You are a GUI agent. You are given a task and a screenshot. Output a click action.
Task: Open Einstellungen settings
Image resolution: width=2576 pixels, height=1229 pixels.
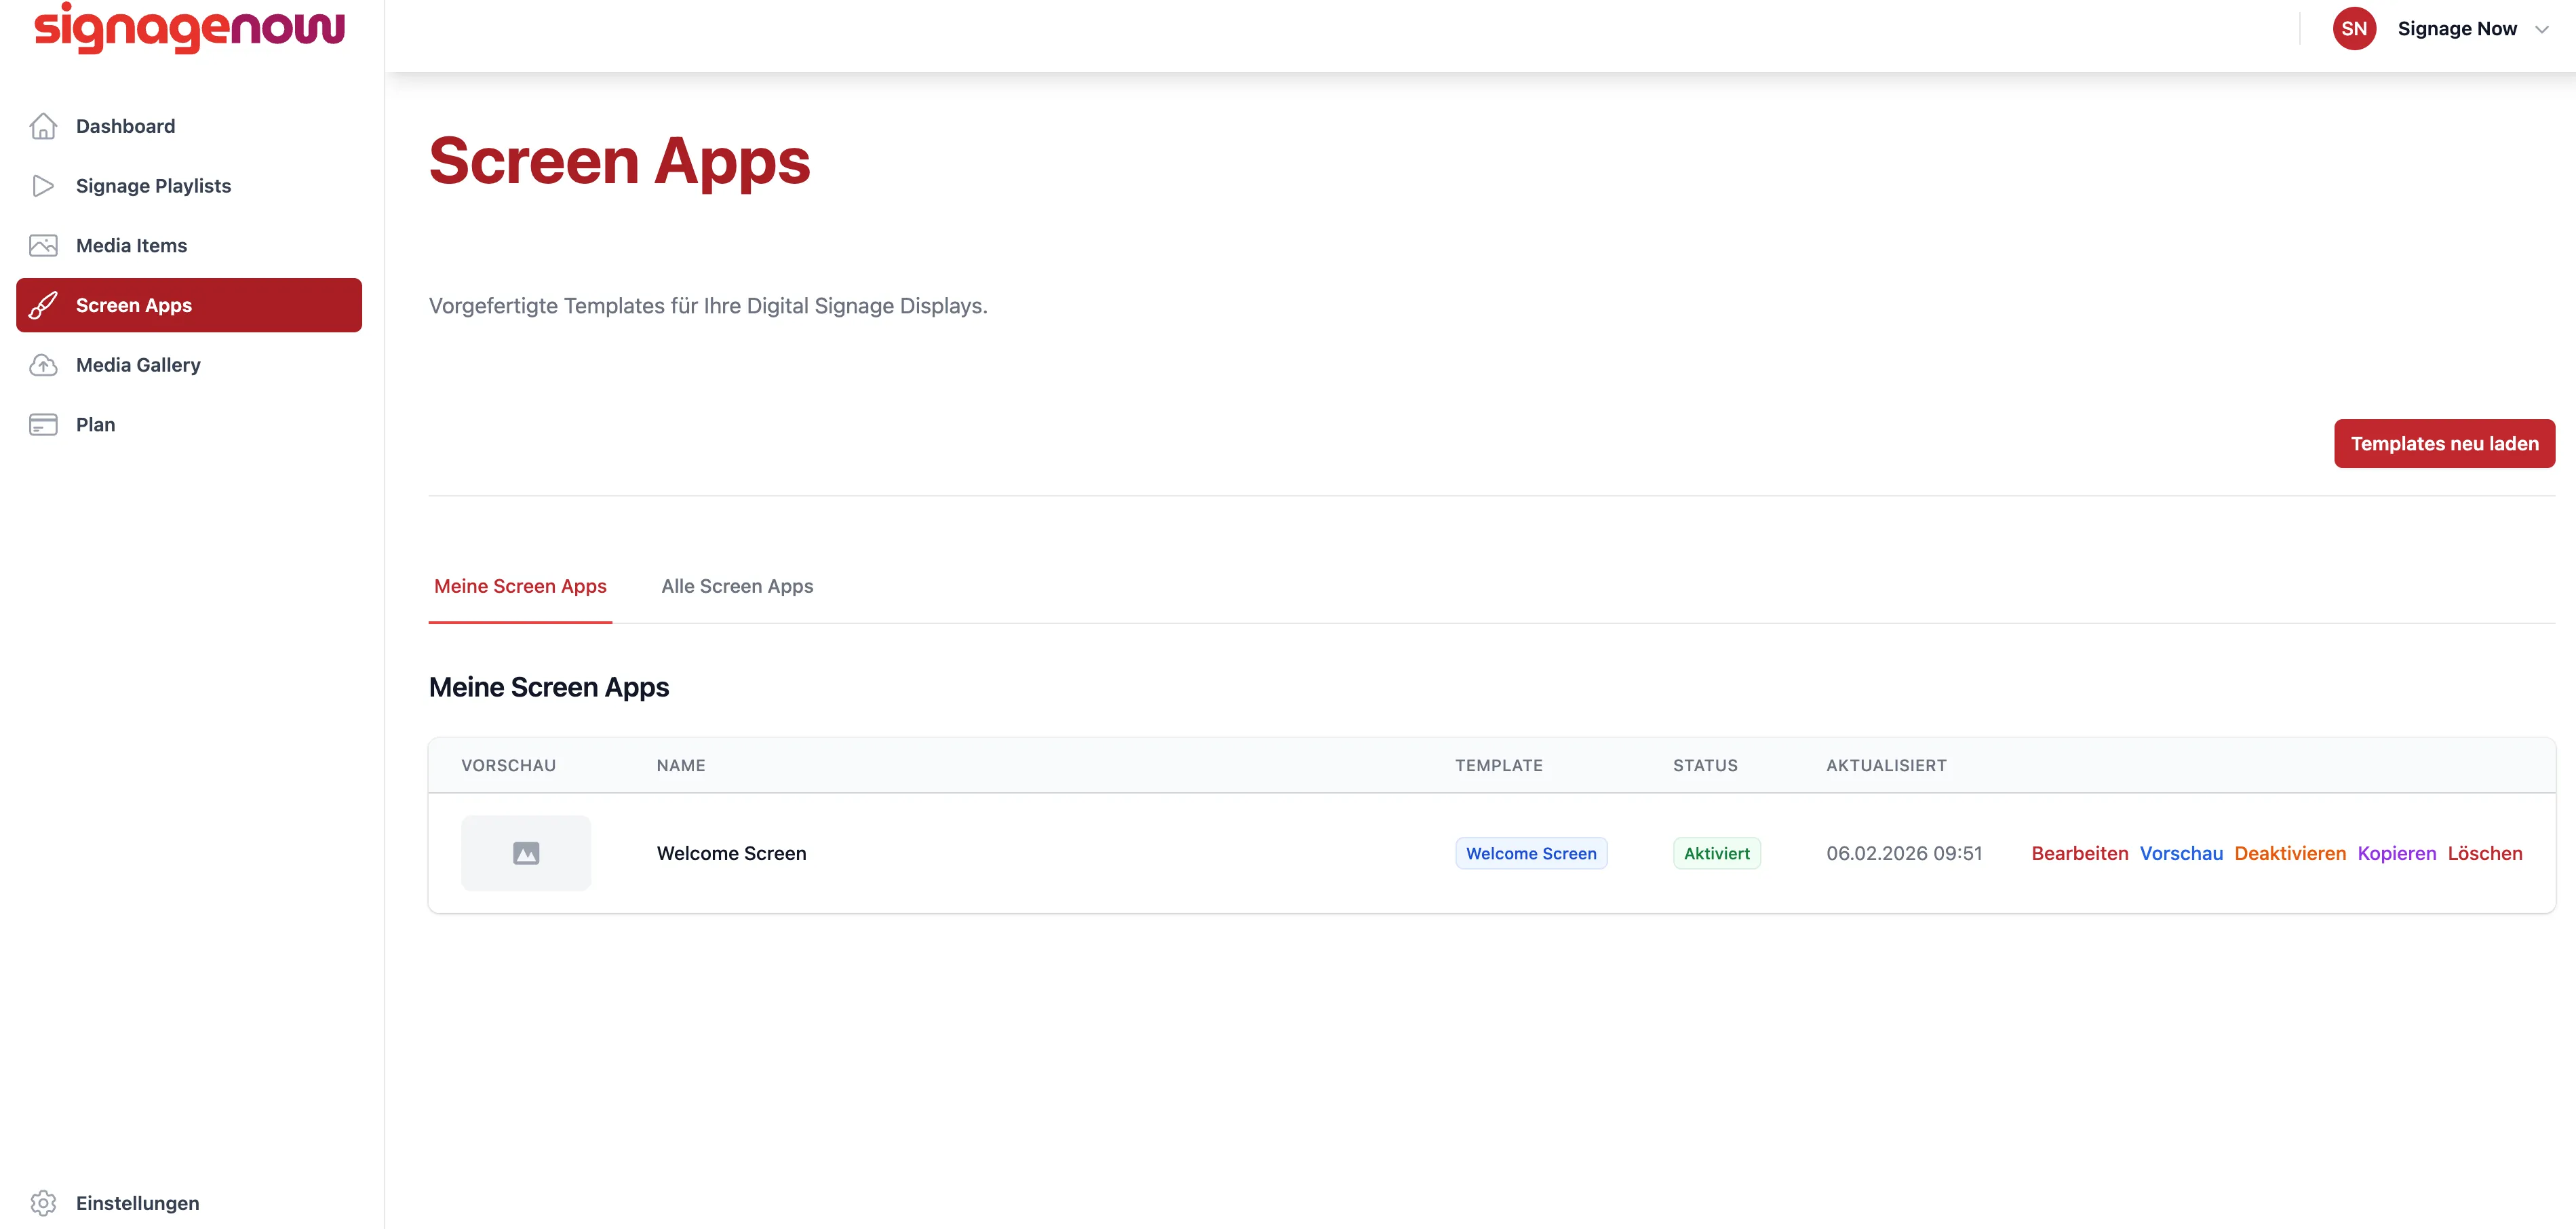click(189, 1203)
